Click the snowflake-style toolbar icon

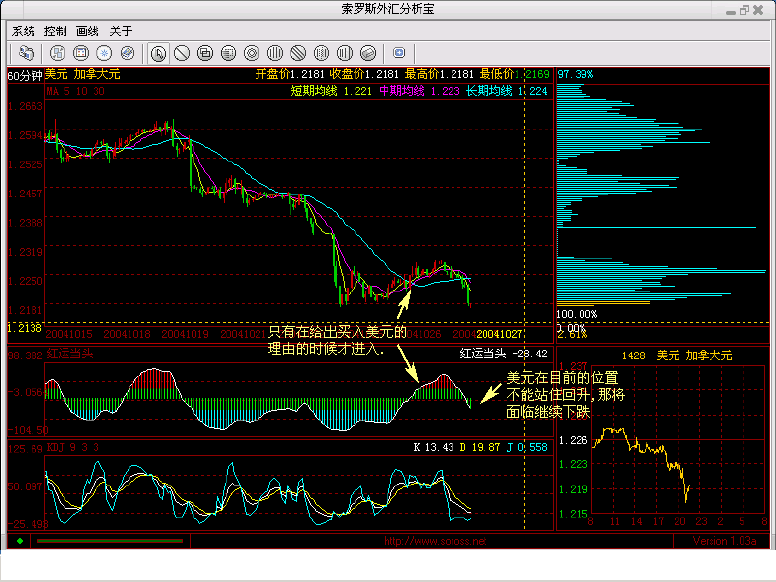[104, 52]
